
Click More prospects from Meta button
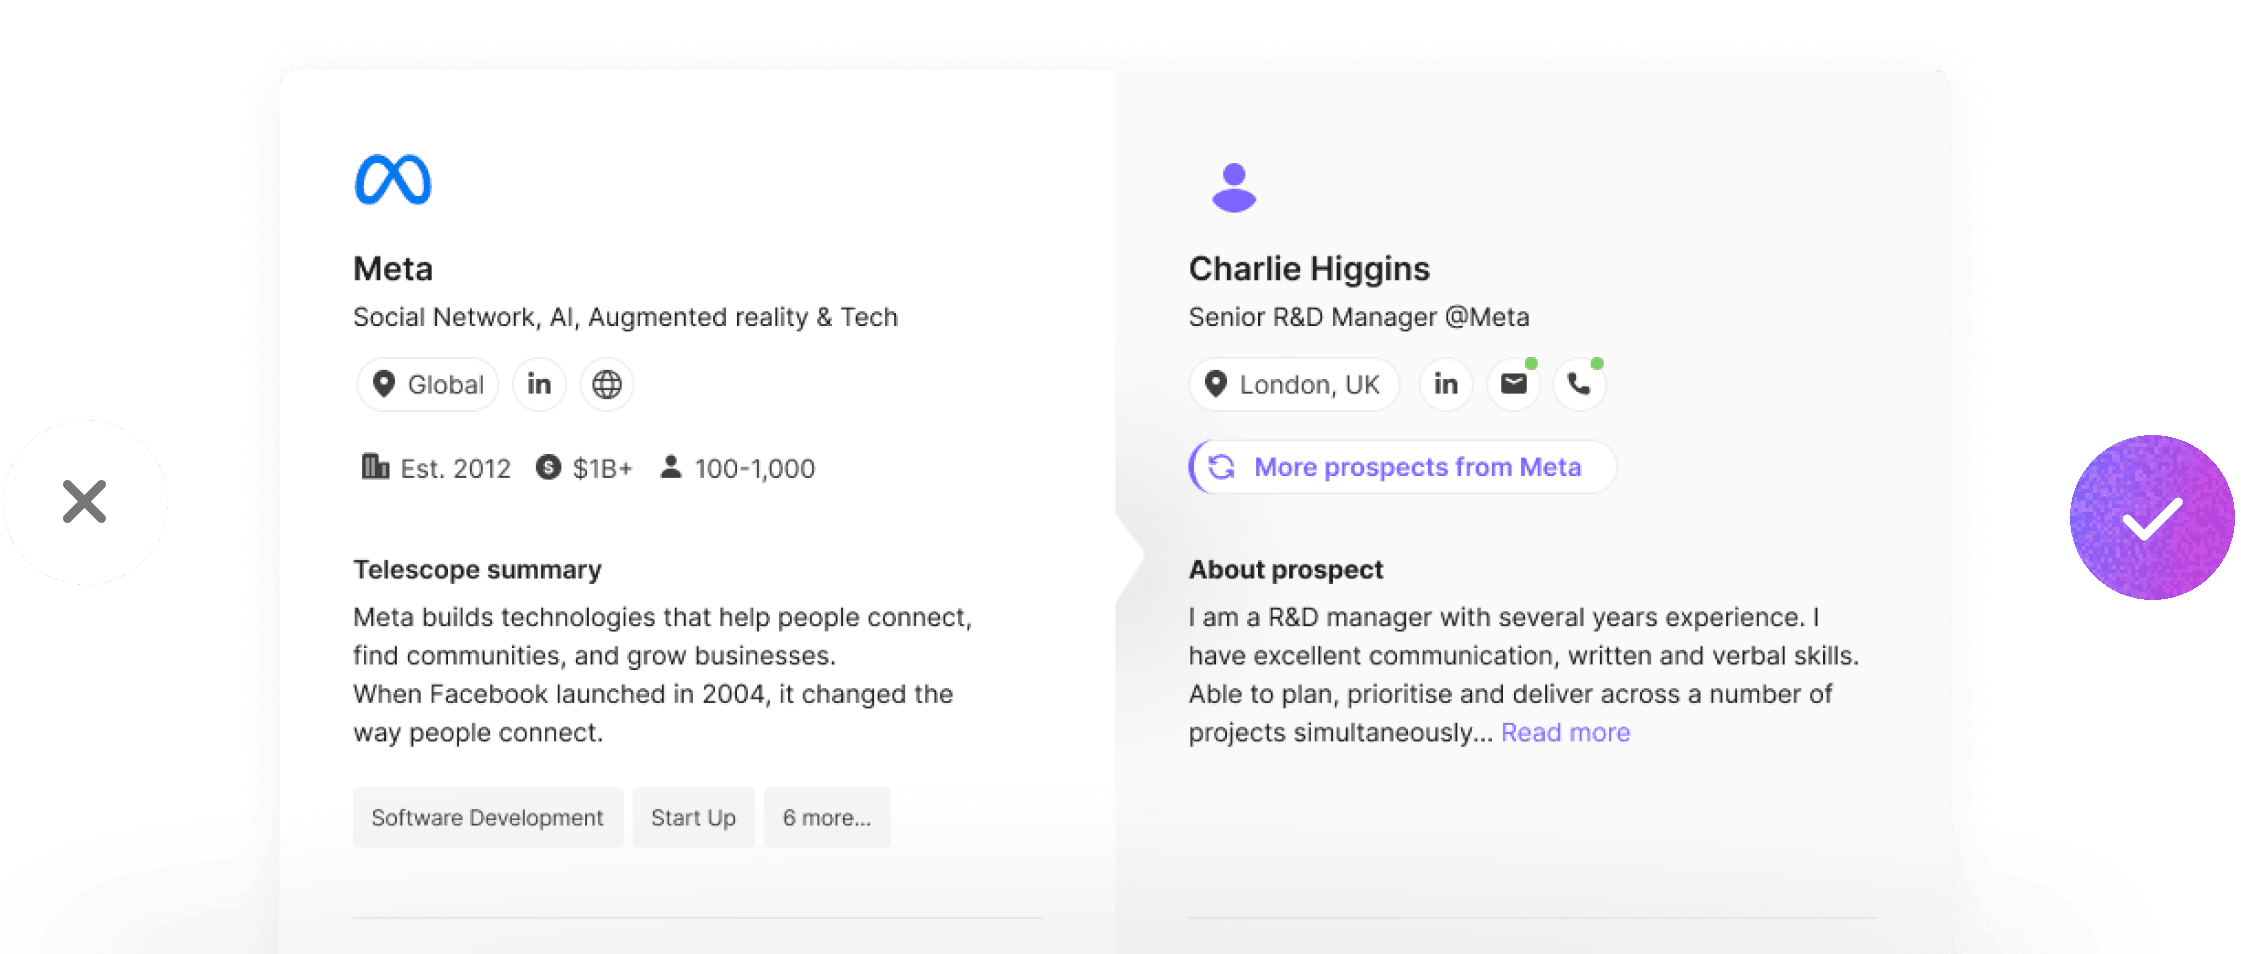[1402, 467]
